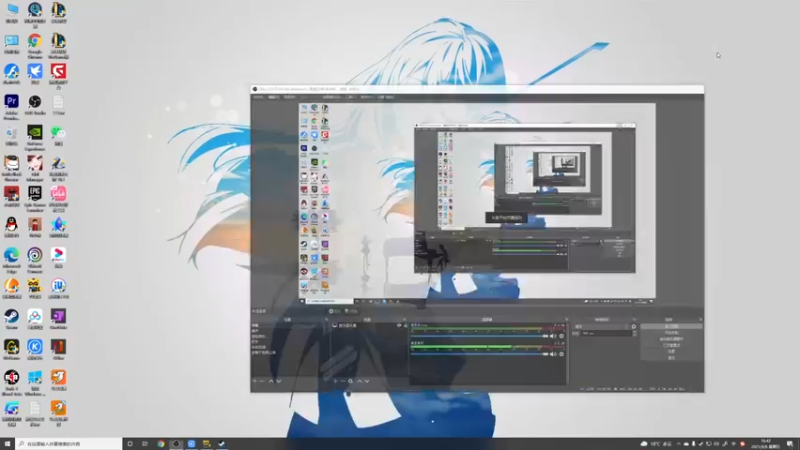Open the File menu in OBS
The height and width of the screenshot is (450, 800).
click(258, 97)
